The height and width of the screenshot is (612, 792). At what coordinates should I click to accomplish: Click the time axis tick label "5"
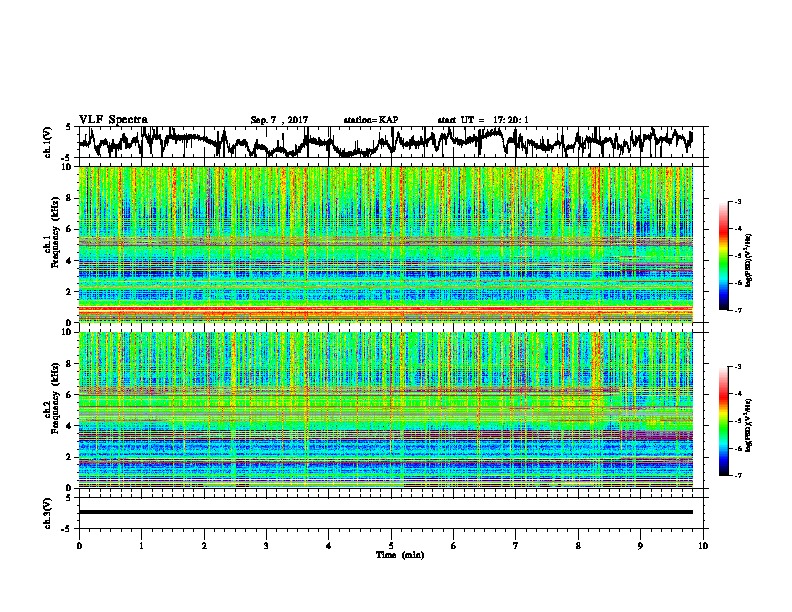point(391,546)
